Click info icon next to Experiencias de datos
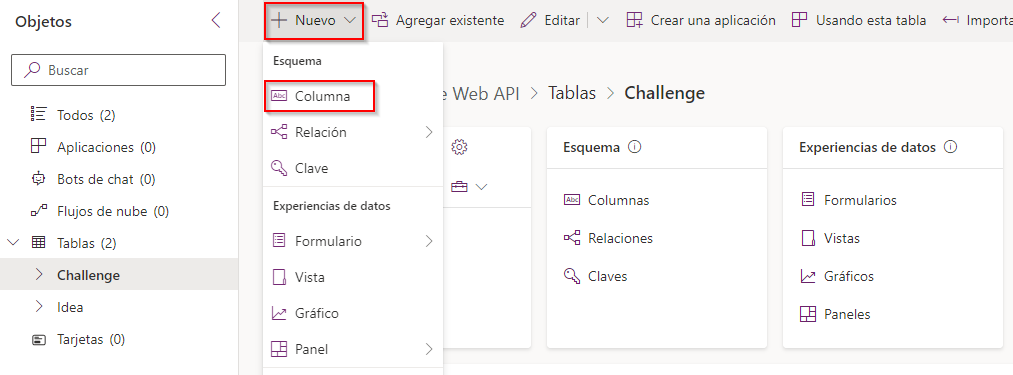The height and width of the screenshot is (375, 1013). click(950, 147)
